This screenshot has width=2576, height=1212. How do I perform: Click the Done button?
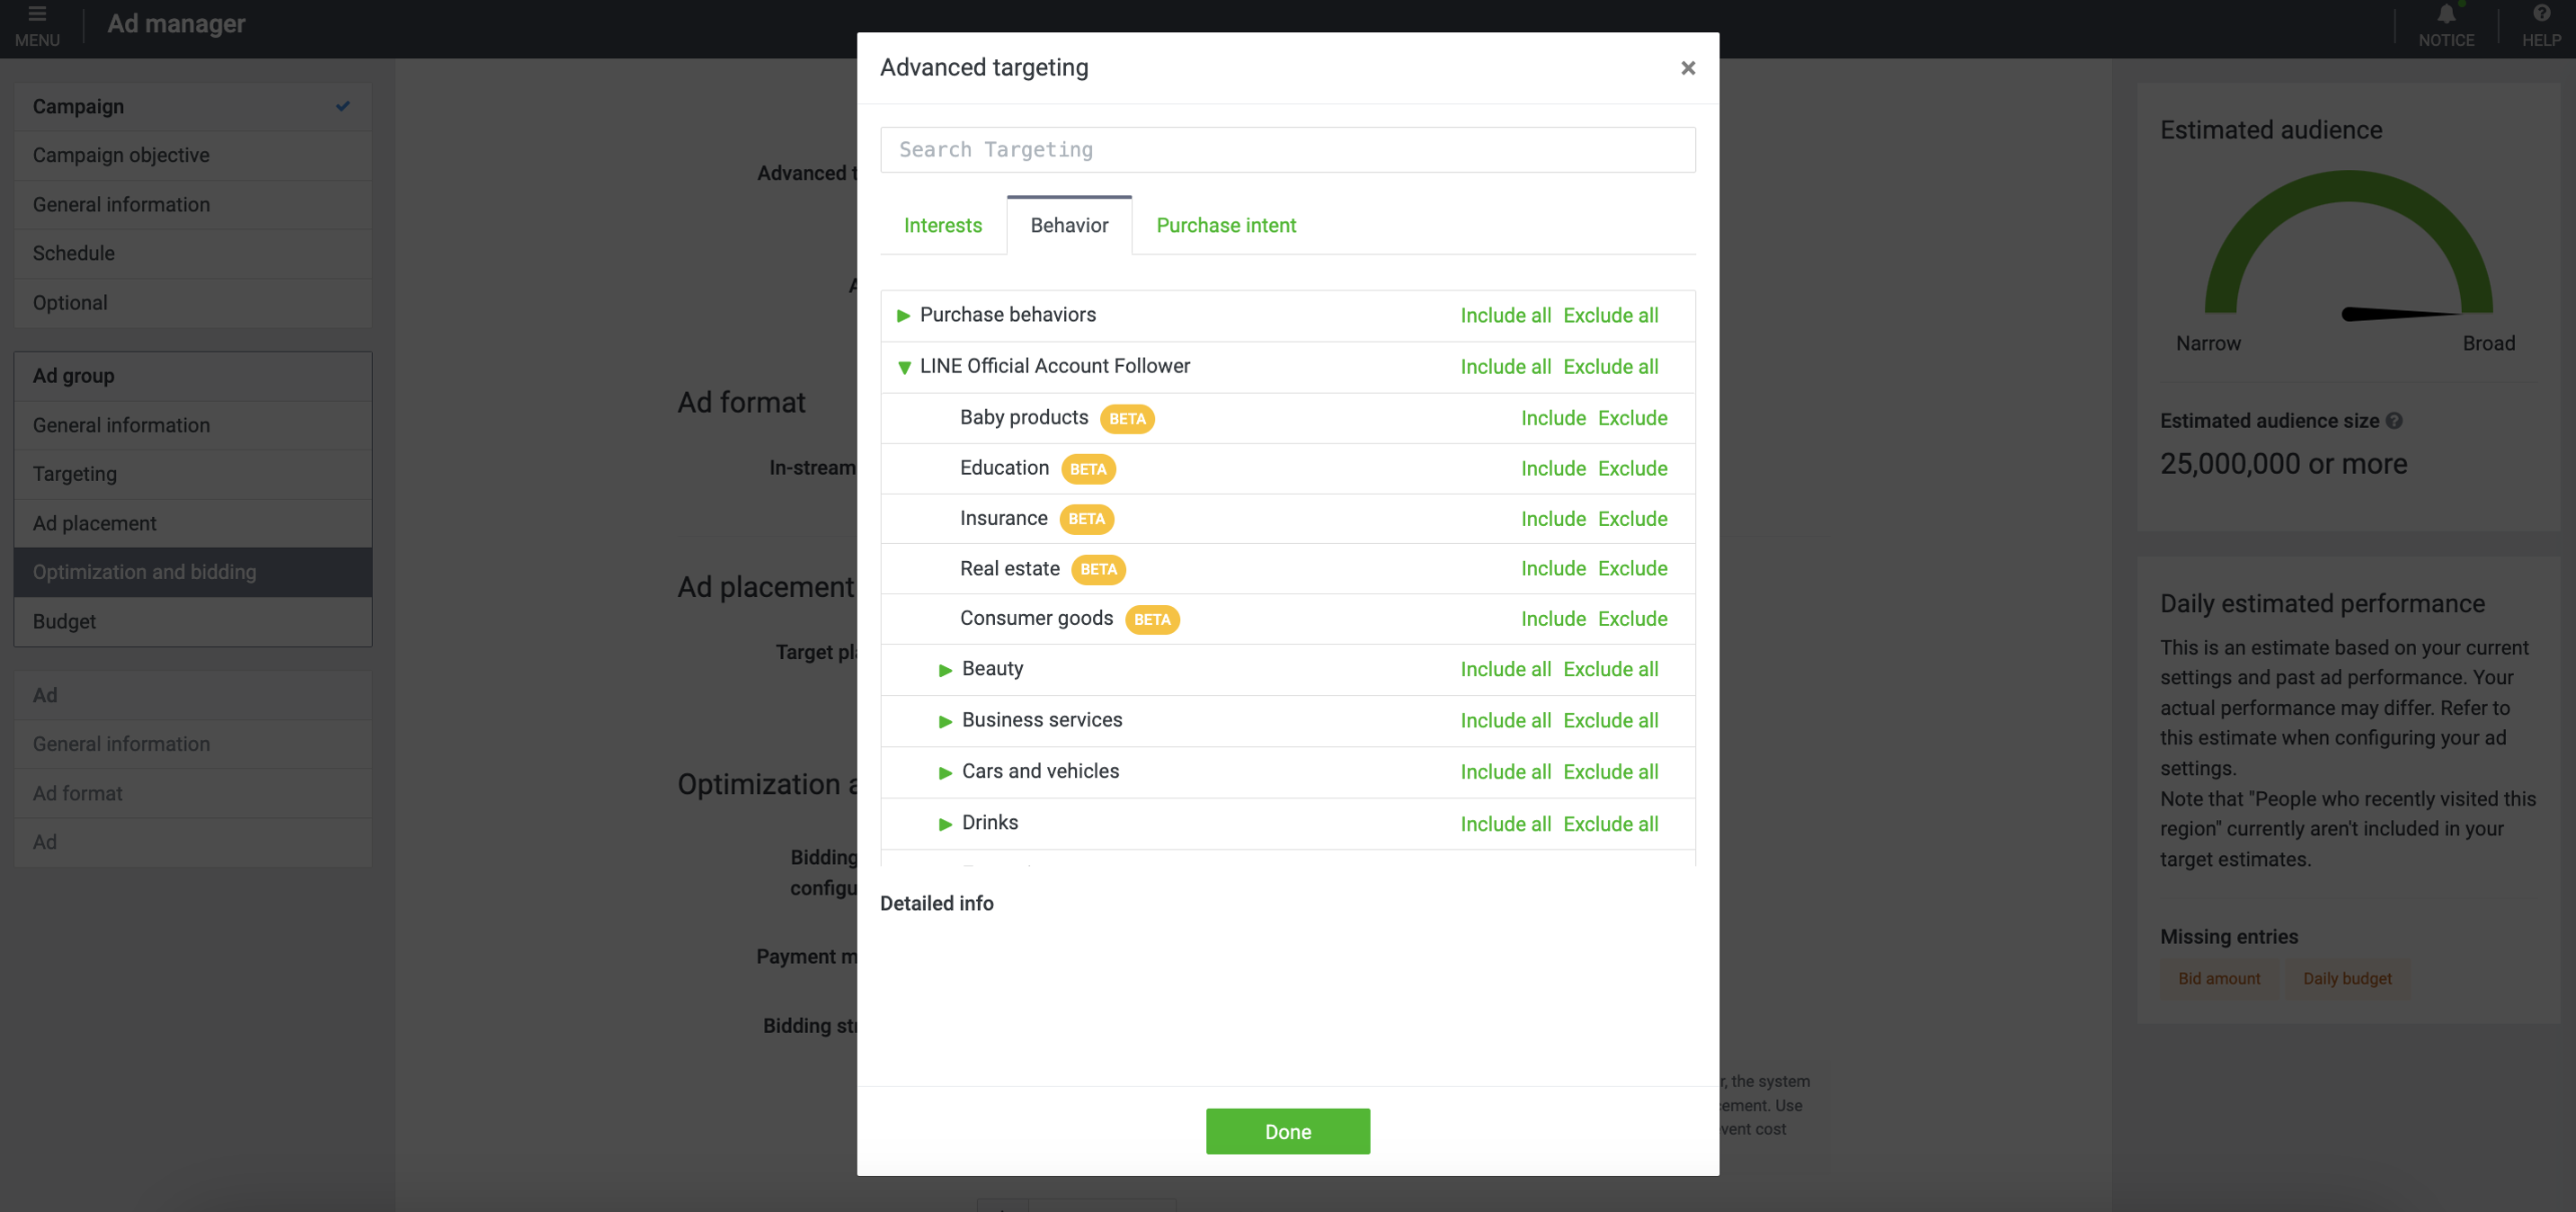coord(1287,1131)
